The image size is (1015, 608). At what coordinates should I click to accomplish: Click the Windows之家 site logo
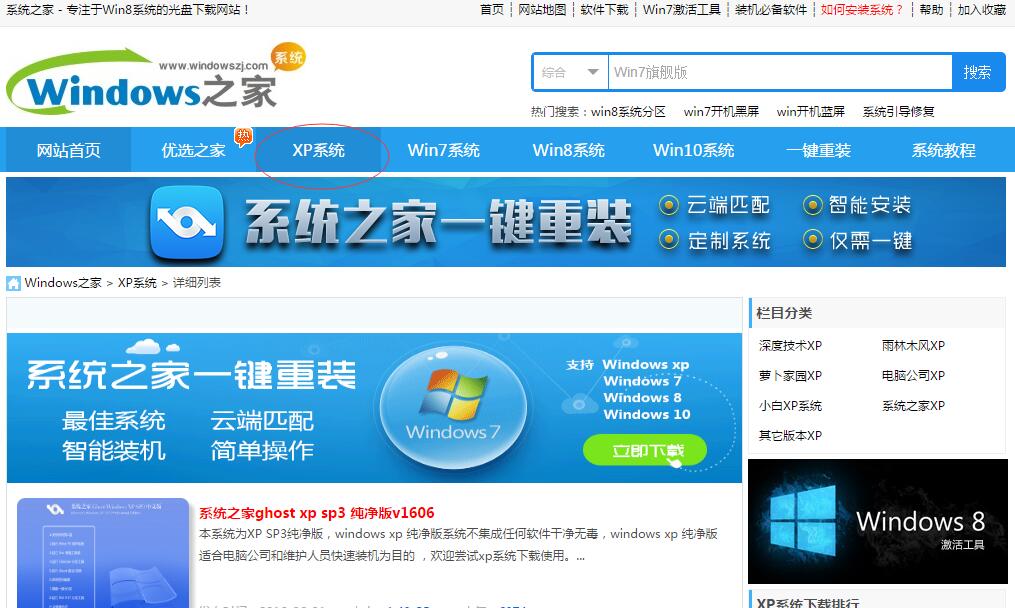(155, 79)
